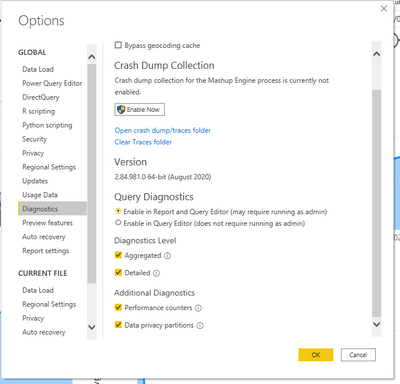Click the info icon beside Data privacy partitions
This screenshot has width=400, height=384.
pyautogui.click(x=200, y=326)
